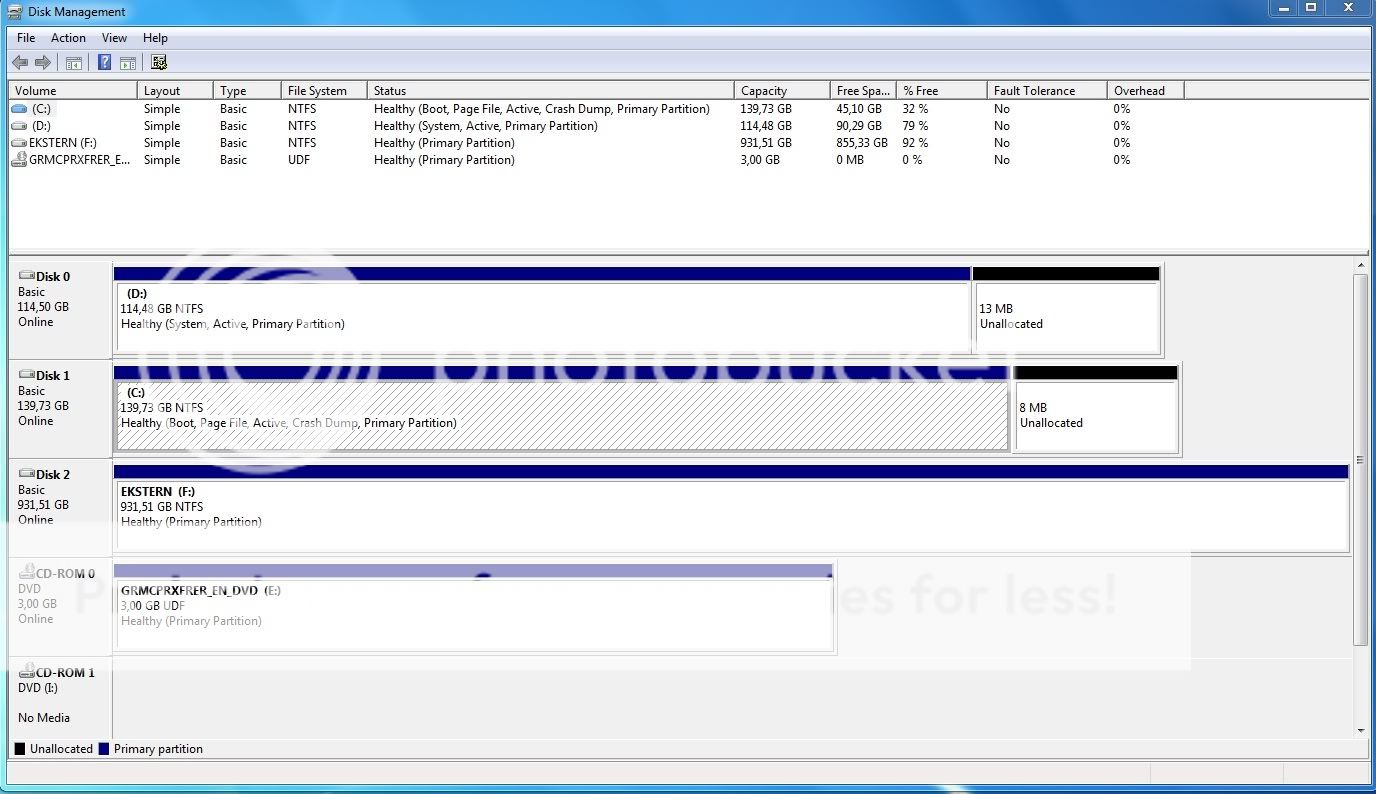Viewport: 1376px width, 794px height.
Task: Select the (C:) drive icon in volume list
Action: 20,109
